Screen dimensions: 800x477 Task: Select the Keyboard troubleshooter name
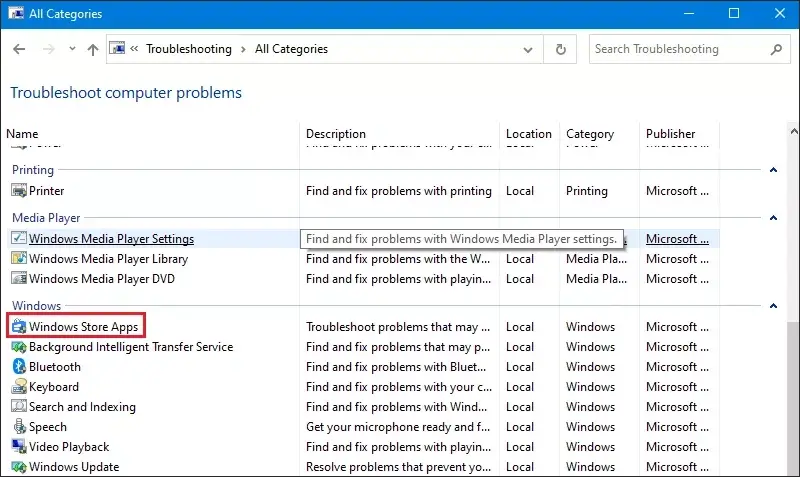54,387
